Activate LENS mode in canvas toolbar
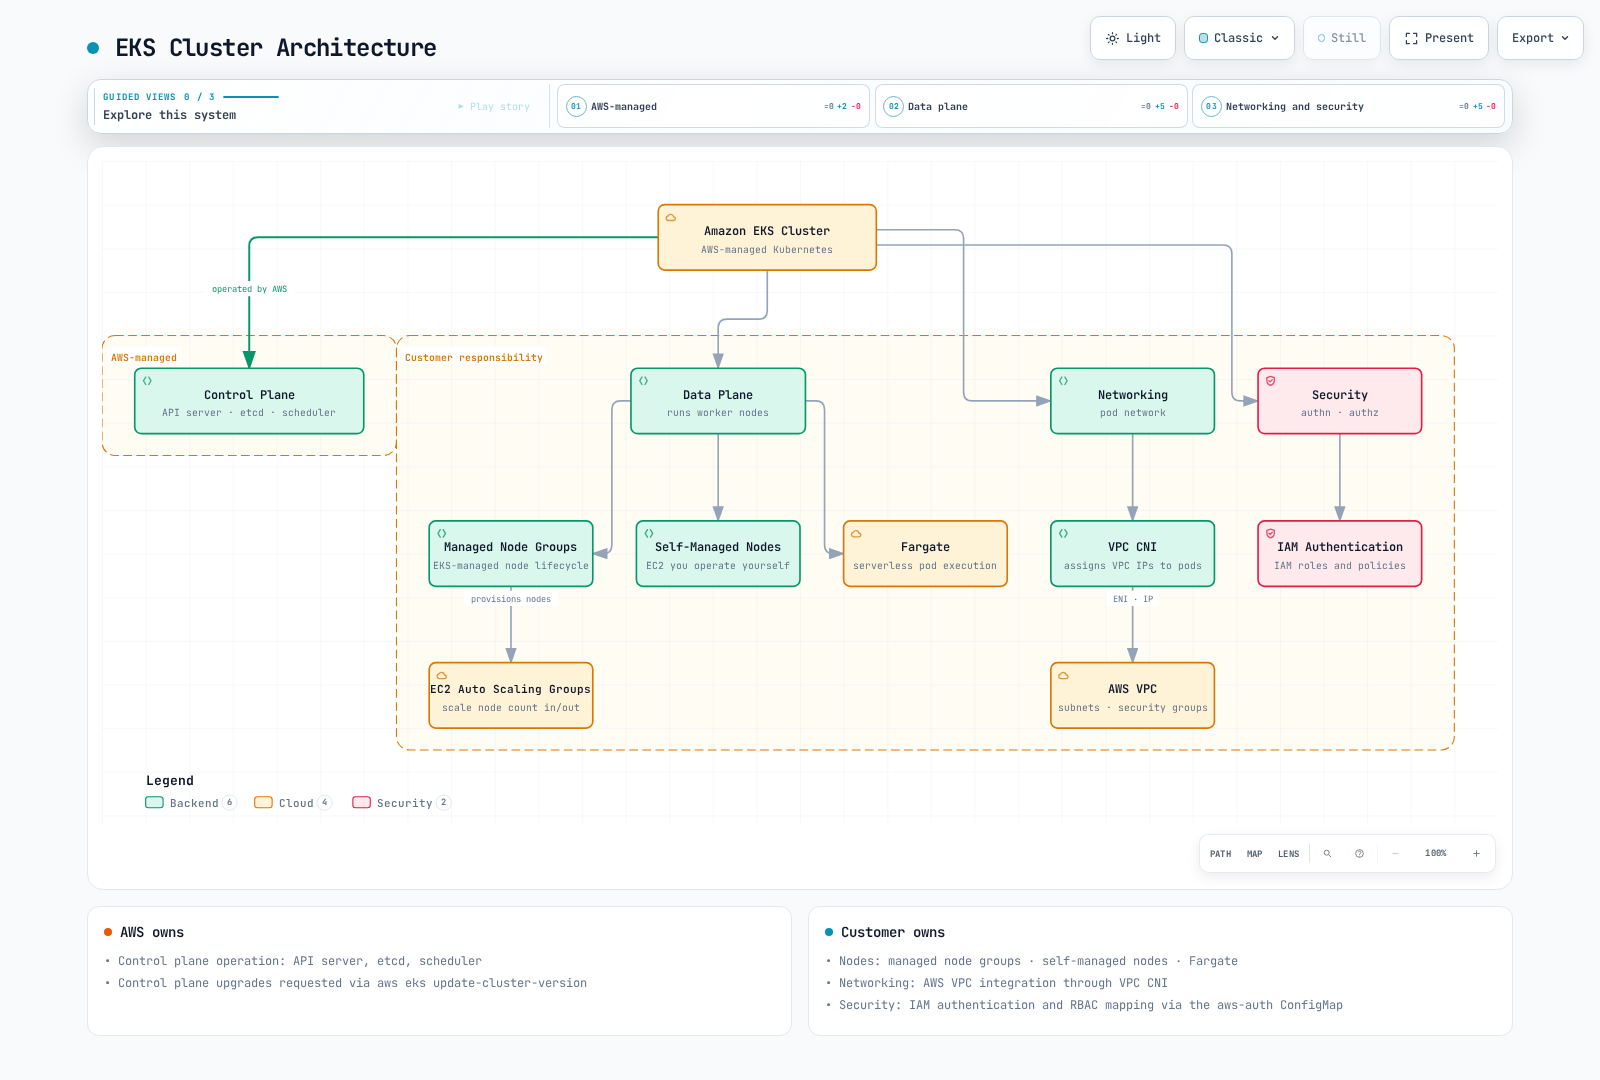Screen dimensions: 1600x1080 point(1289,854)
